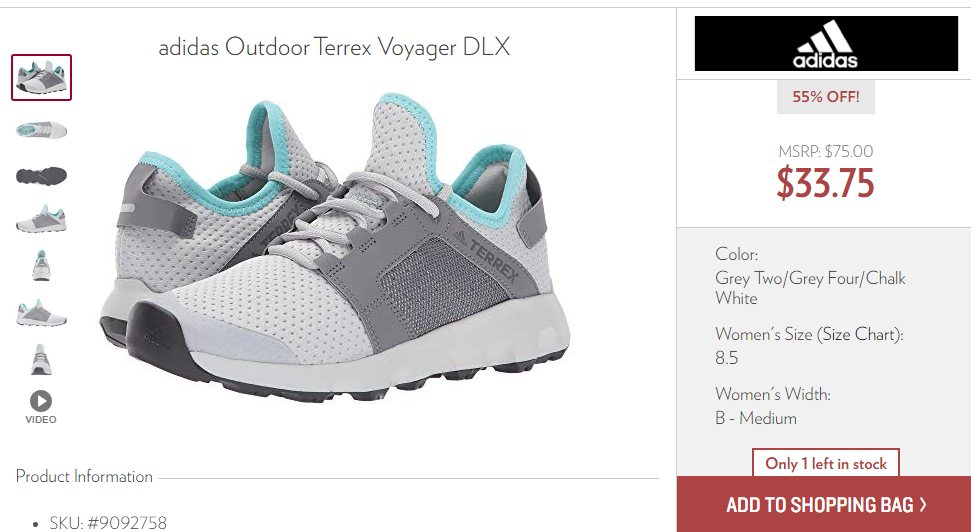Open the side profile thumbnail below the outsole
The image size is (971, 532).
click(x=41, y=219)
